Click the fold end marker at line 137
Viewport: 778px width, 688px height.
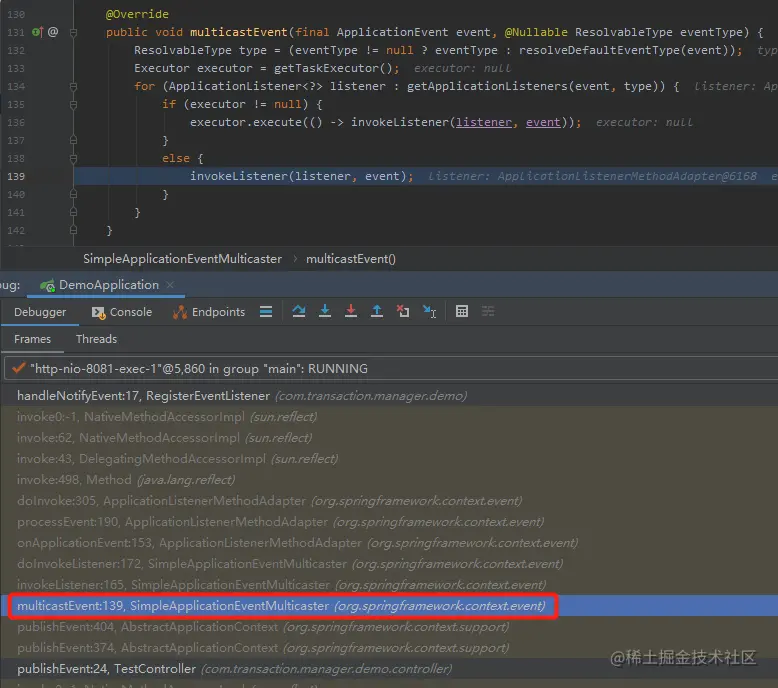73,140
